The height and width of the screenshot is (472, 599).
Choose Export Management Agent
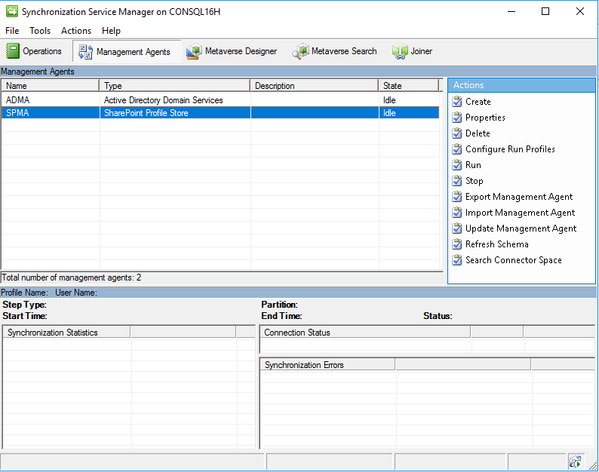(x=519, y=197)
